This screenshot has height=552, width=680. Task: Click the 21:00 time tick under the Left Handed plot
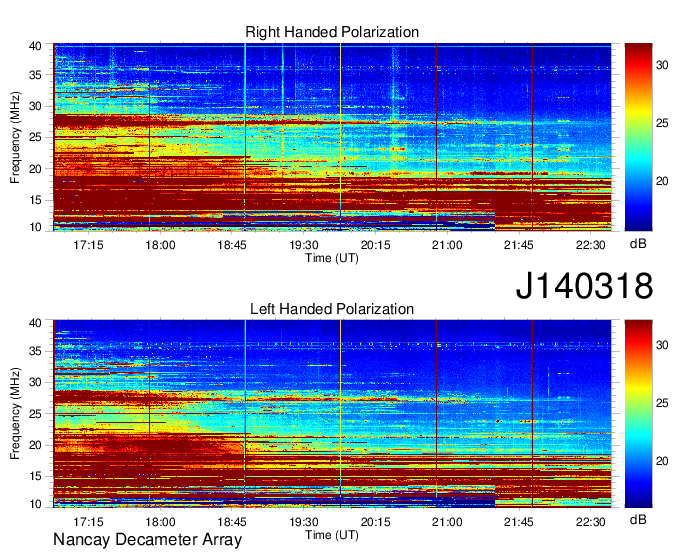[447, 522]
